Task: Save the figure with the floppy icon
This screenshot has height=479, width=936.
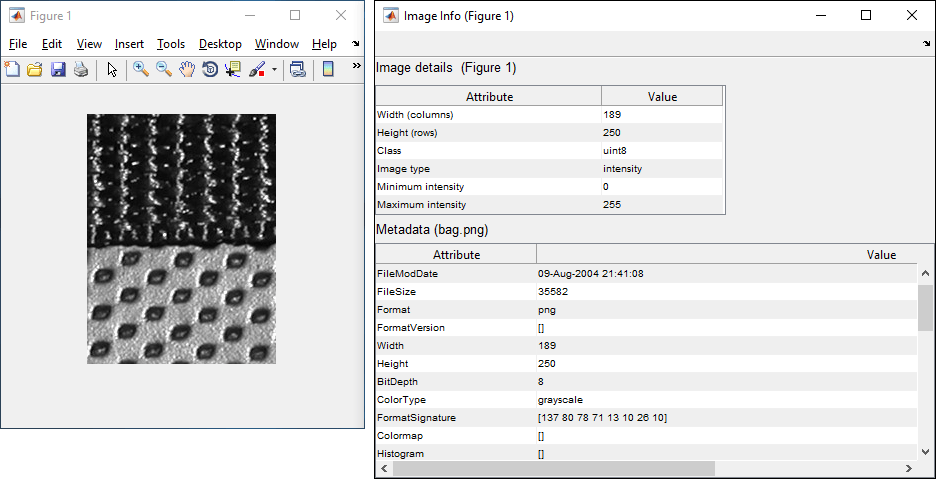Action: coord(58,69)
